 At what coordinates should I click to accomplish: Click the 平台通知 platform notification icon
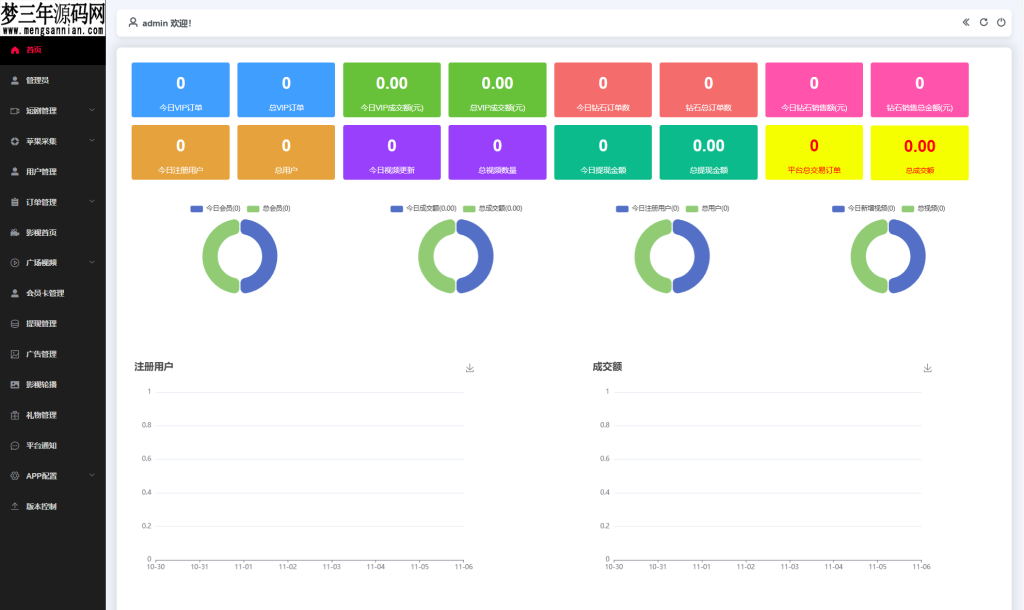[14, 445]
